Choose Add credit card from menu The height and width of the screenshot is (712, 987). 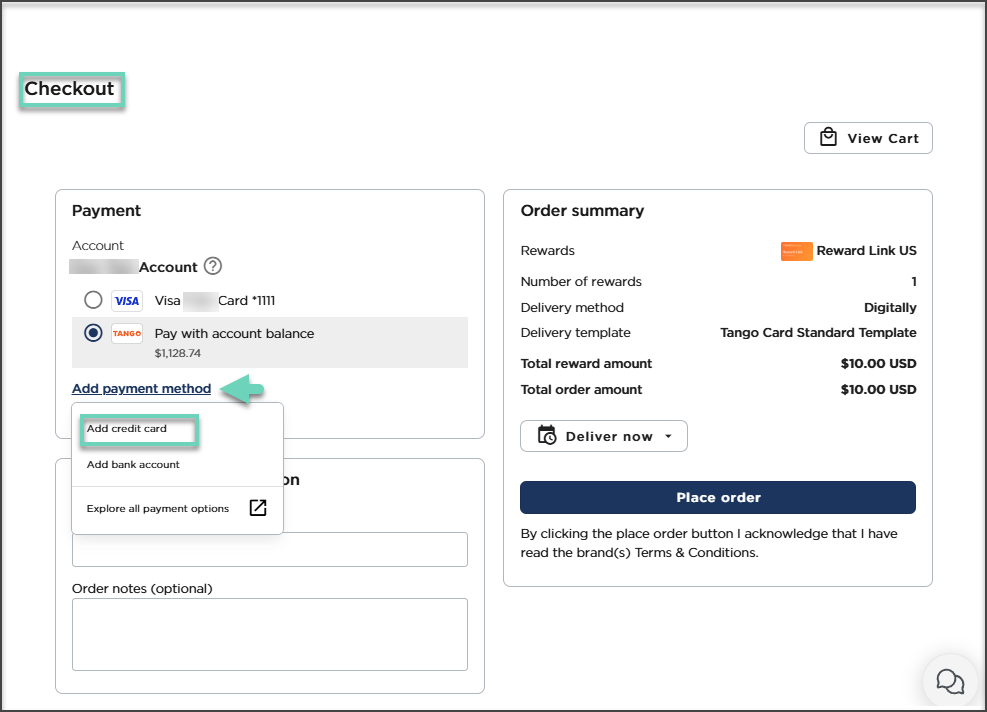point(127,429)
